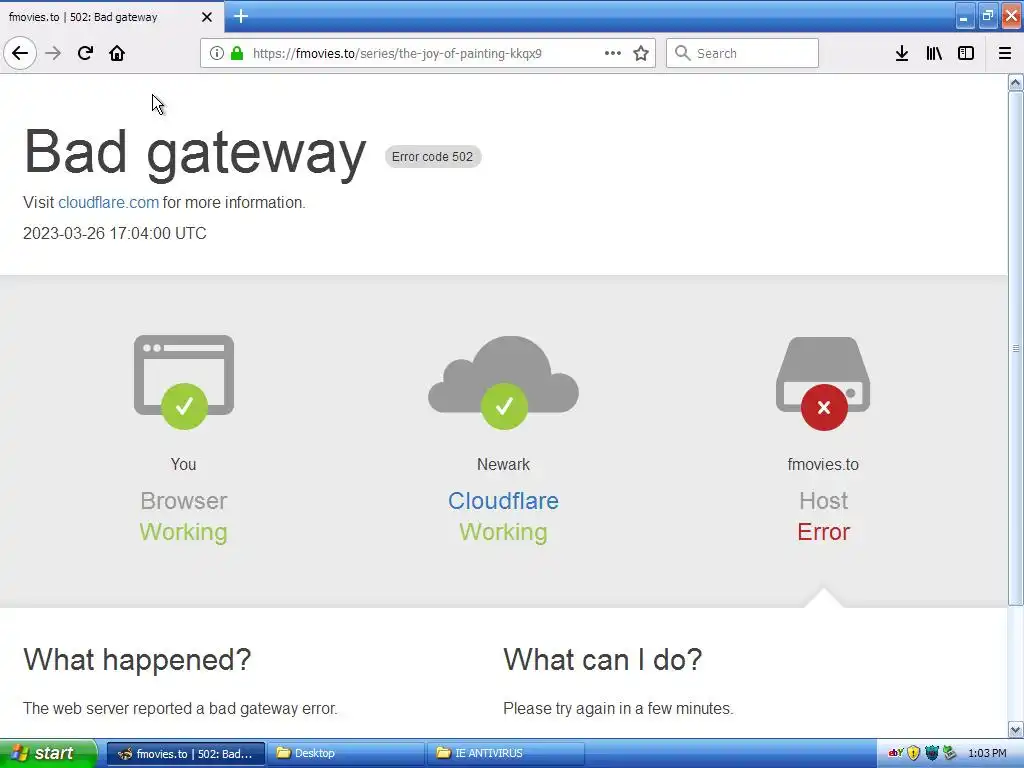
Task: Open the hamburger application menu
Action: click(x=1004, y=54)
